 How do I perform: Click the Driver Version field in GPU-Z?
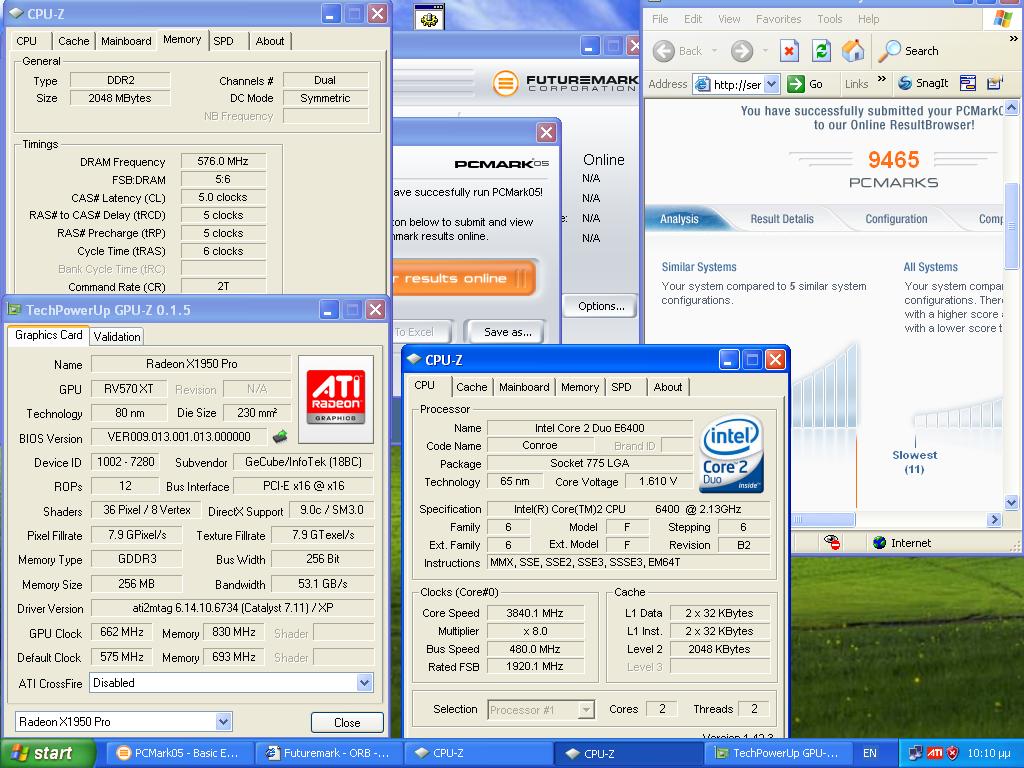pos(232,607)
